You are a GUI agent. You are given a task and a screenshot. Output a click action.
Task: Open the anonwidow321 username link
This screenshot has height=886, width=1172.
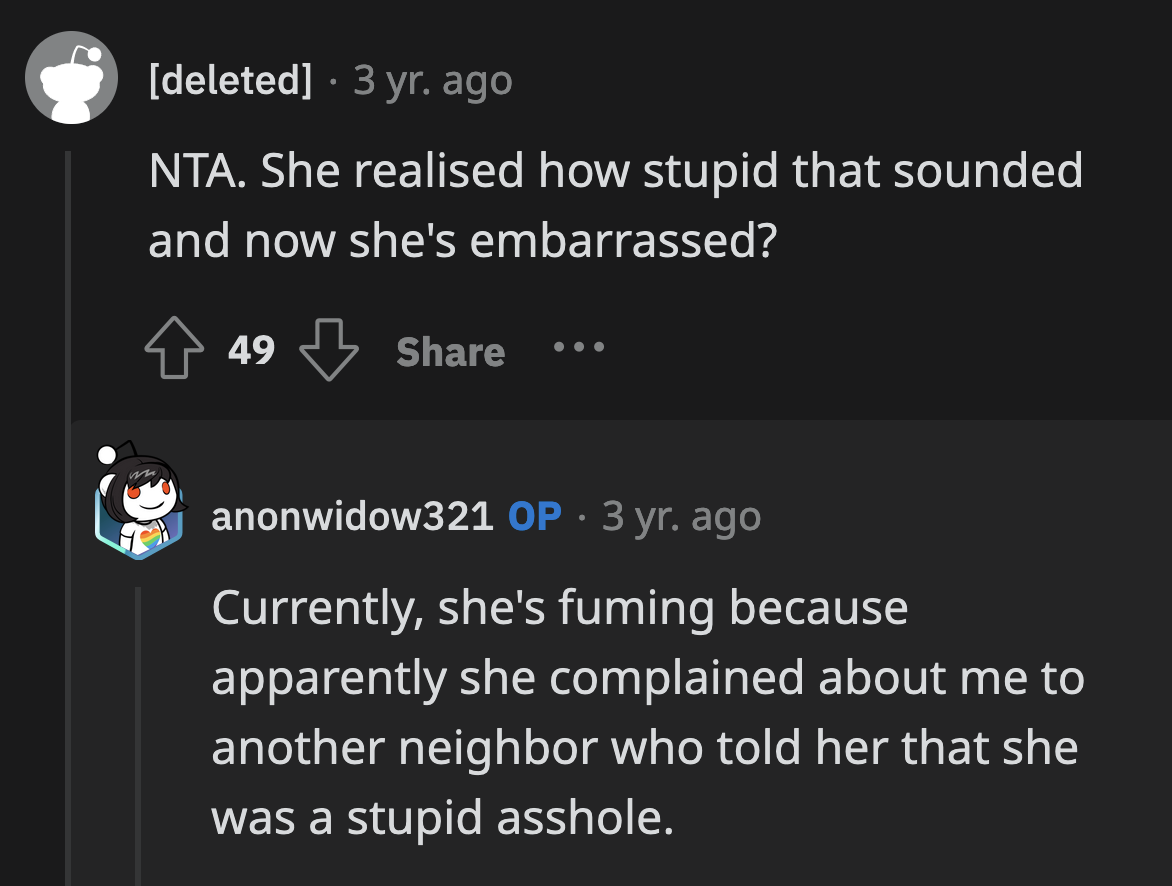[352, 516]
